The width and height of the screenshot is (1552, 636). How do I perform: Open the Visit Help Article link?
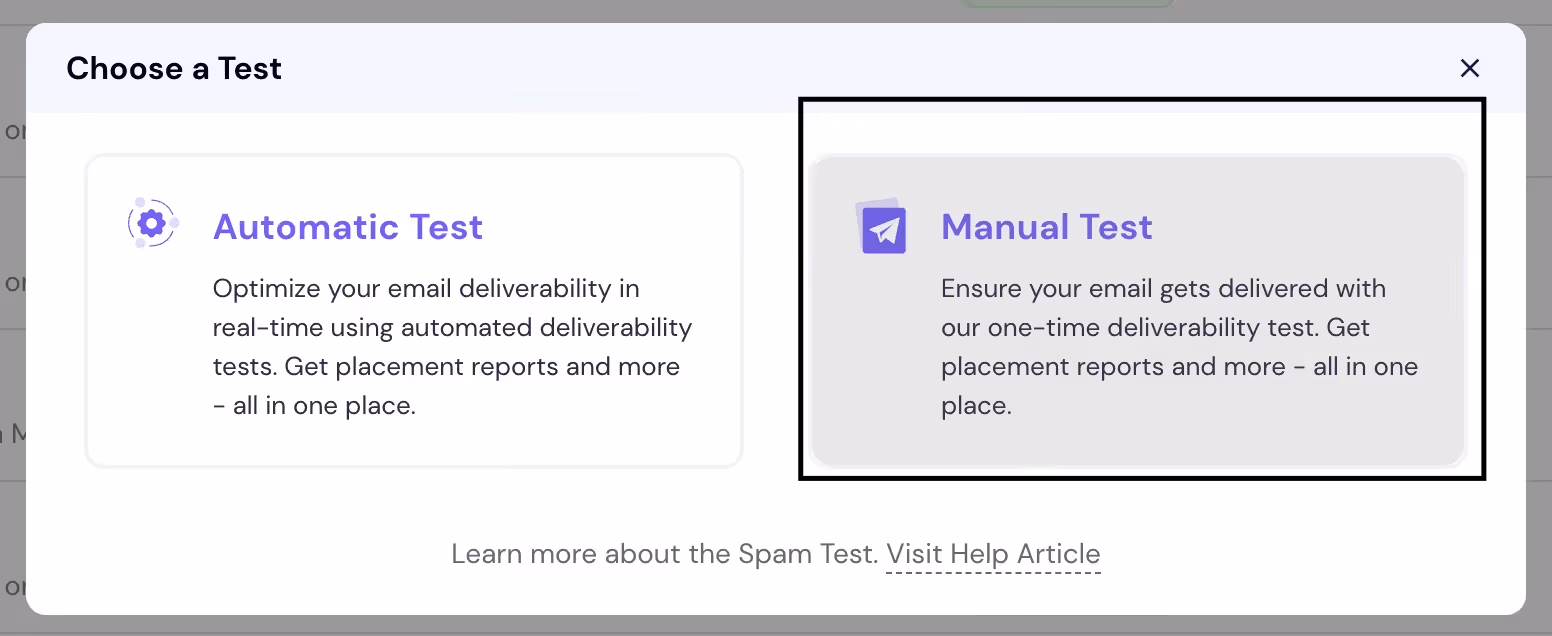[x=993, y=553]
